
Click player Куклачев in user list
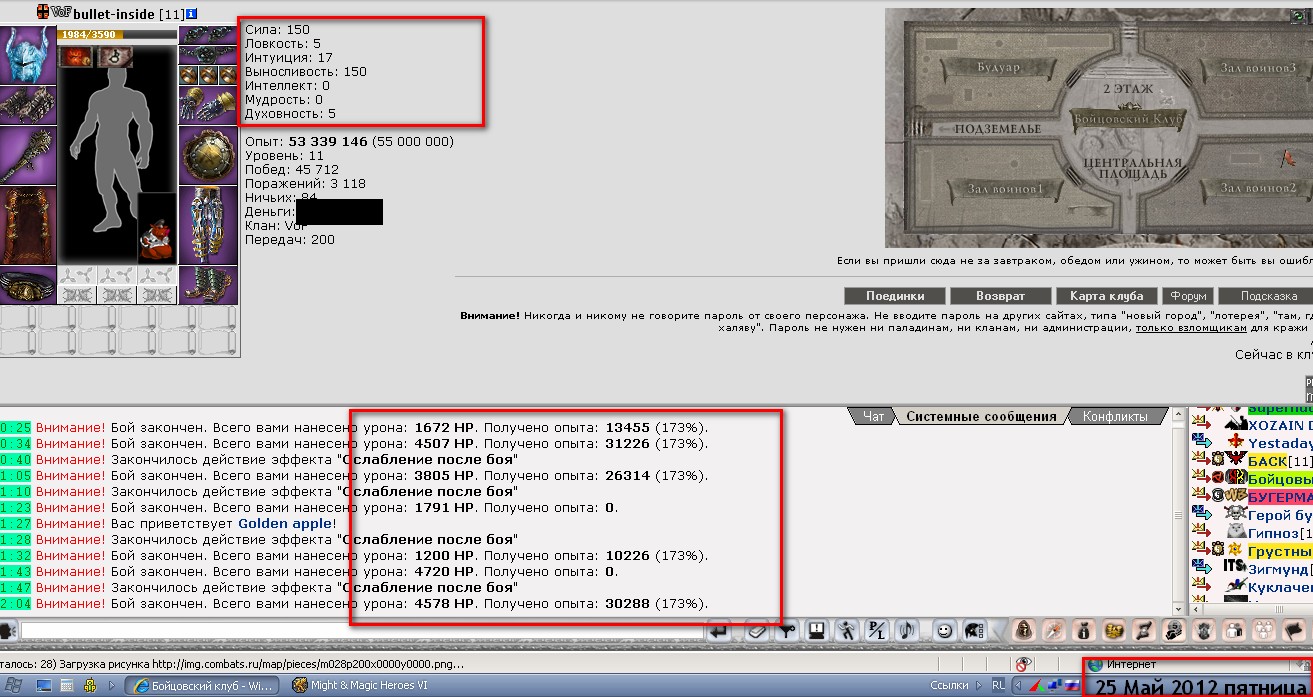[1280, 586]
